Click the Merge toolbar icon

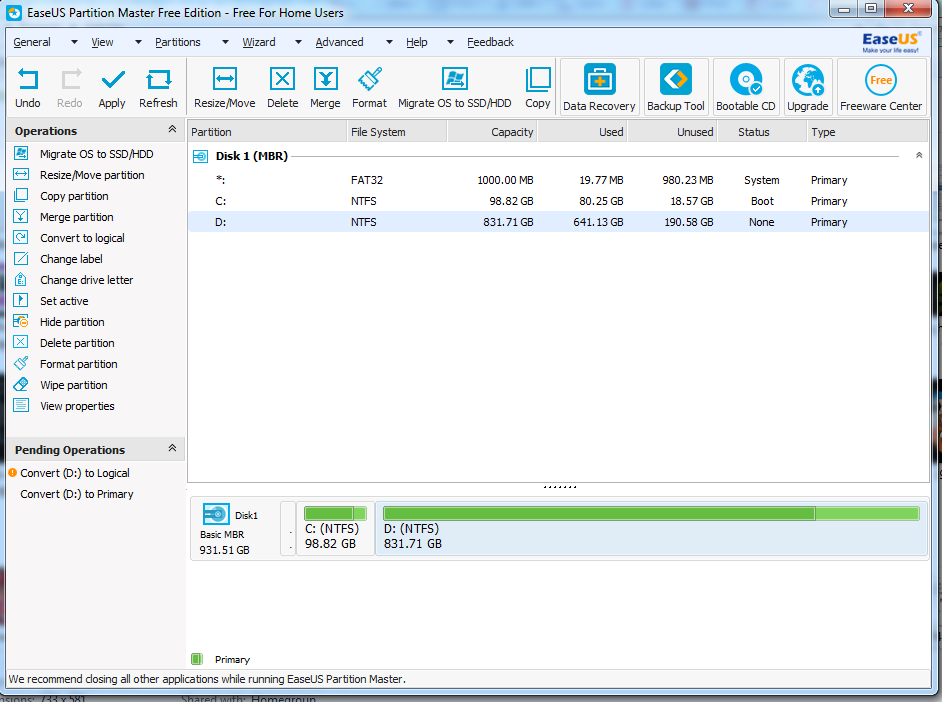(325, 79)
